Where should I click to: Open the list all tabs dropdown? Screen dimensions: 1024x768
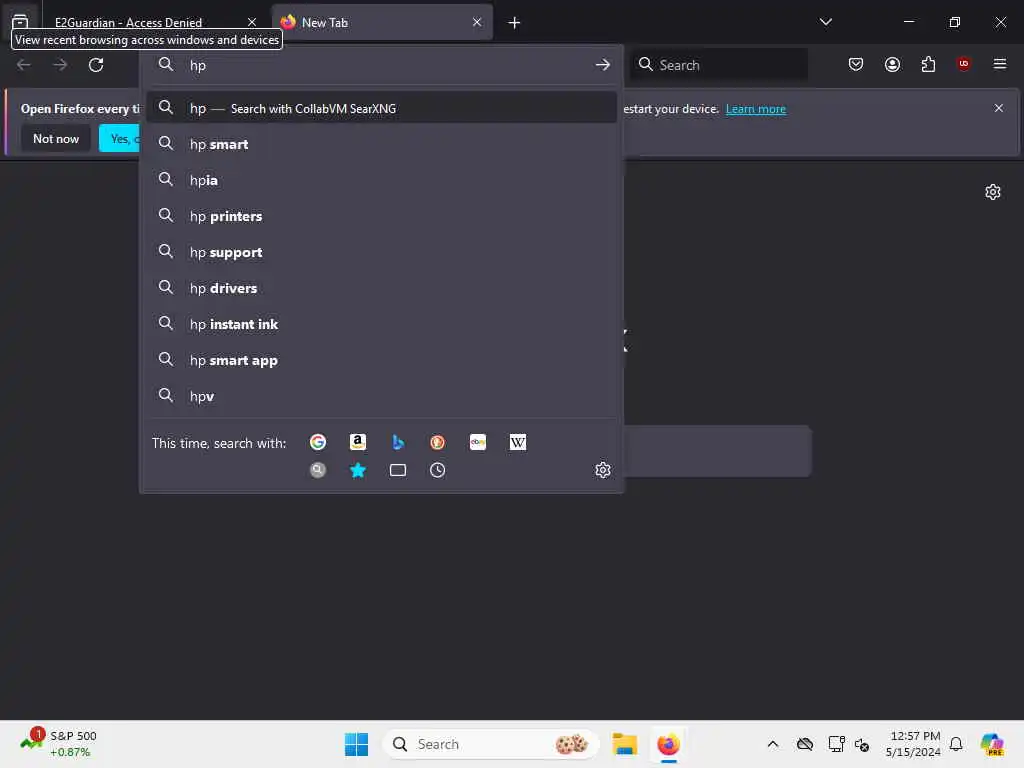click(825, 22)
